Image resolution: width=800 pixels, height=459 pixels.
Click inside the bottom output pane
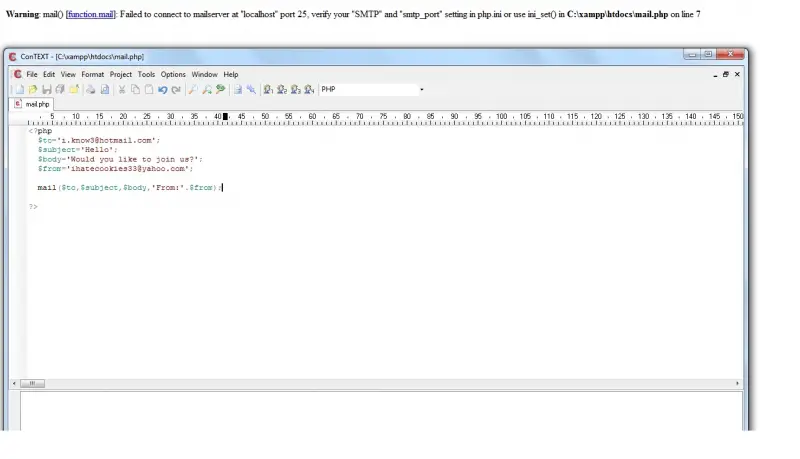tap(381, 411)
